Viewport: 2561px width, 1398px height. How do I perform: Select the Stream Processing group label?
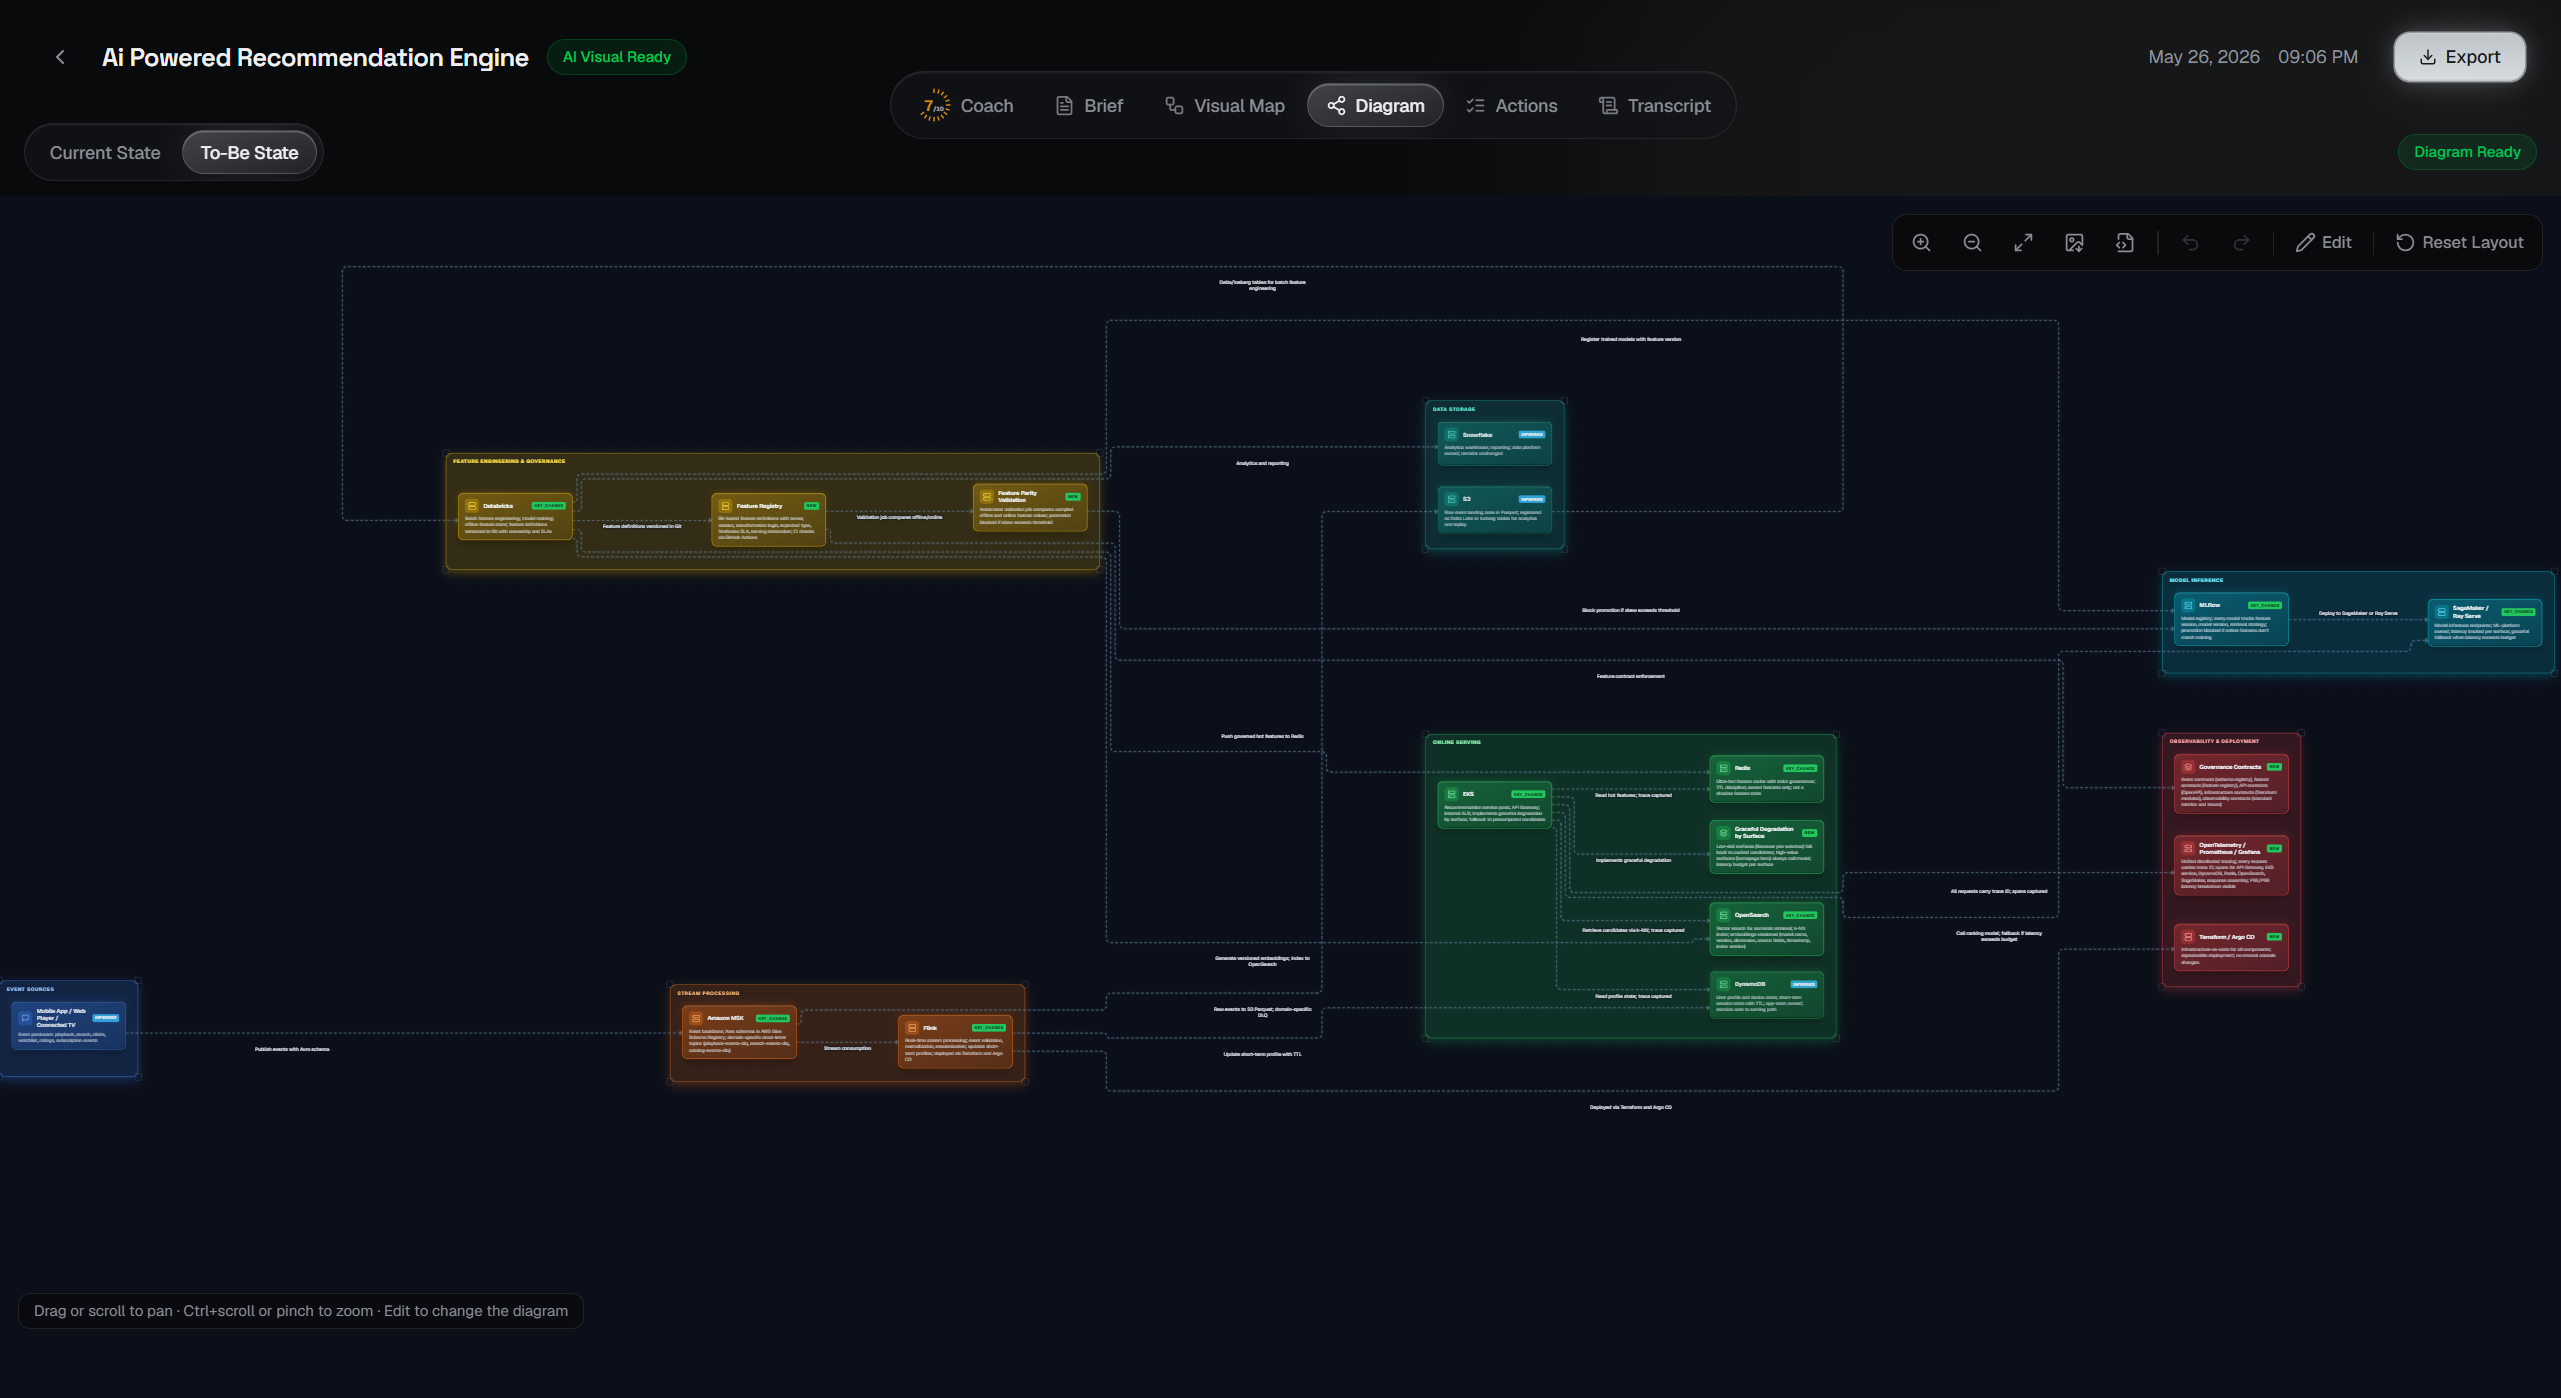708,993
